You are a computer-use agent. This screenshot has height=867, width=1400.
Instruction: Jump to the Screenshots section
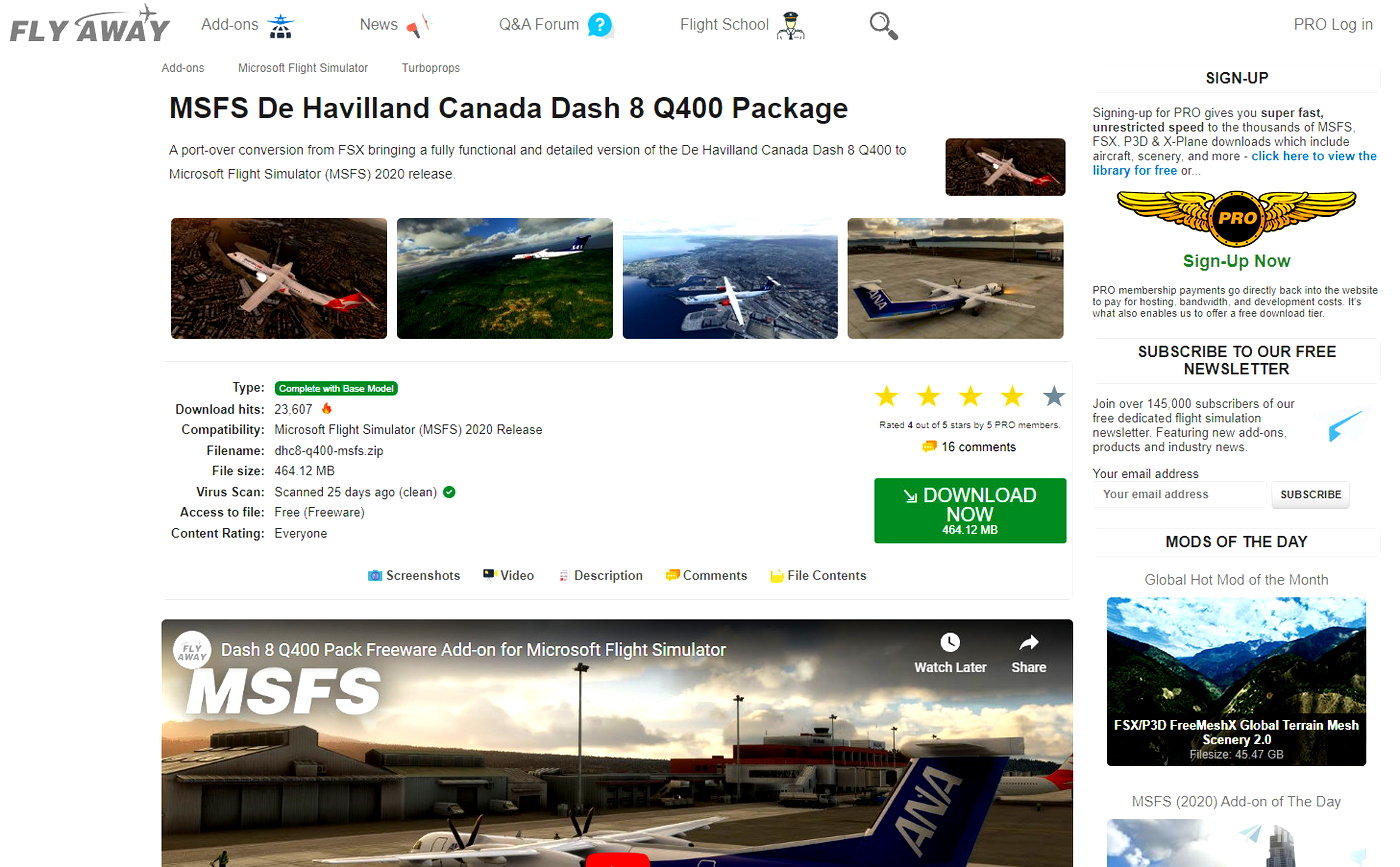[414, 576]
